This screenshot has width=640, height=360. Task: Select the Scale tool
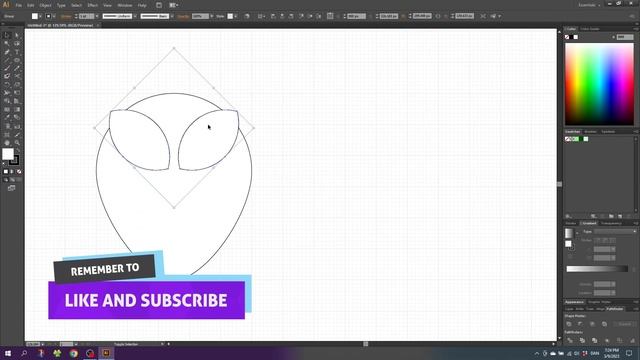point(17,85)
